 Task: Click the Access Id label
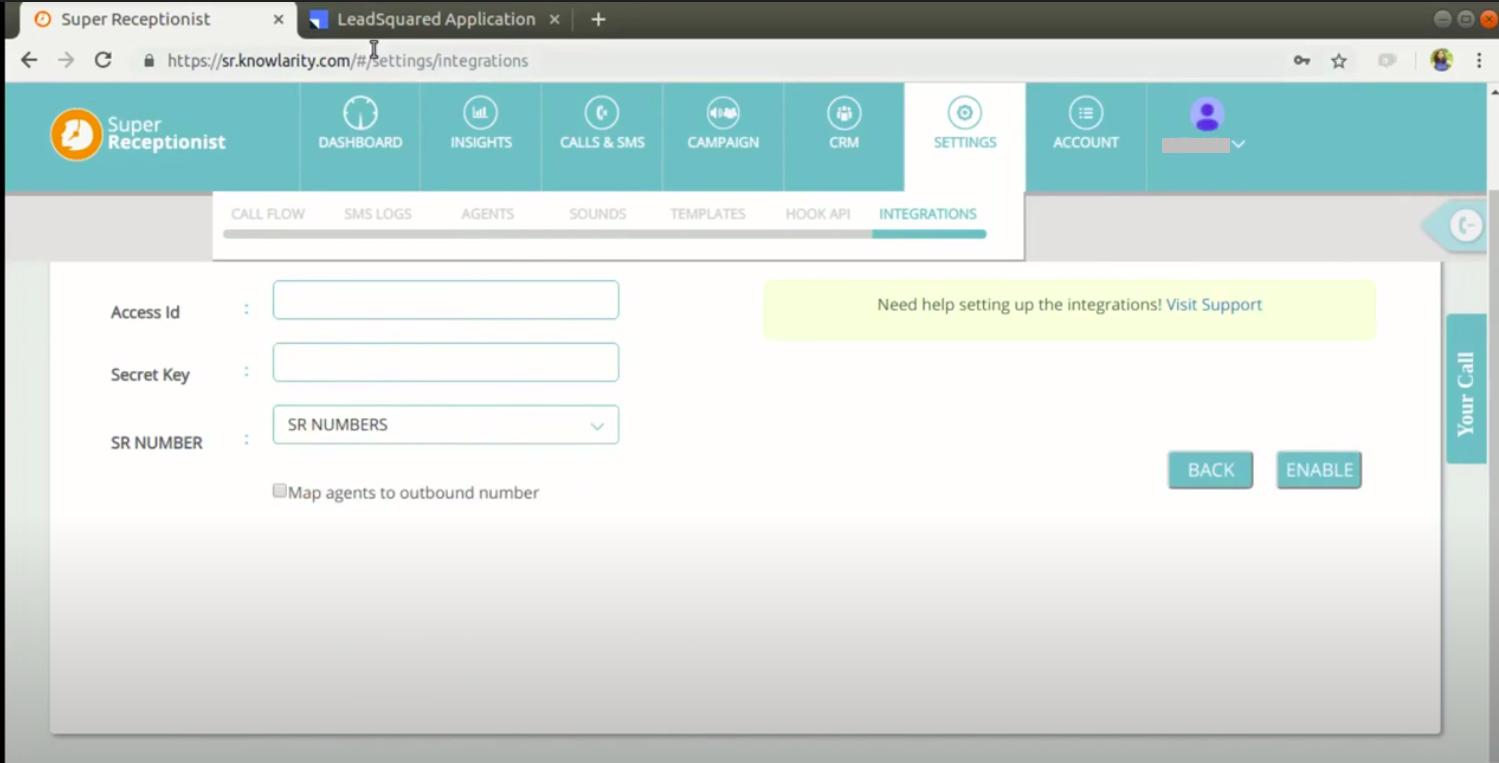145,312
